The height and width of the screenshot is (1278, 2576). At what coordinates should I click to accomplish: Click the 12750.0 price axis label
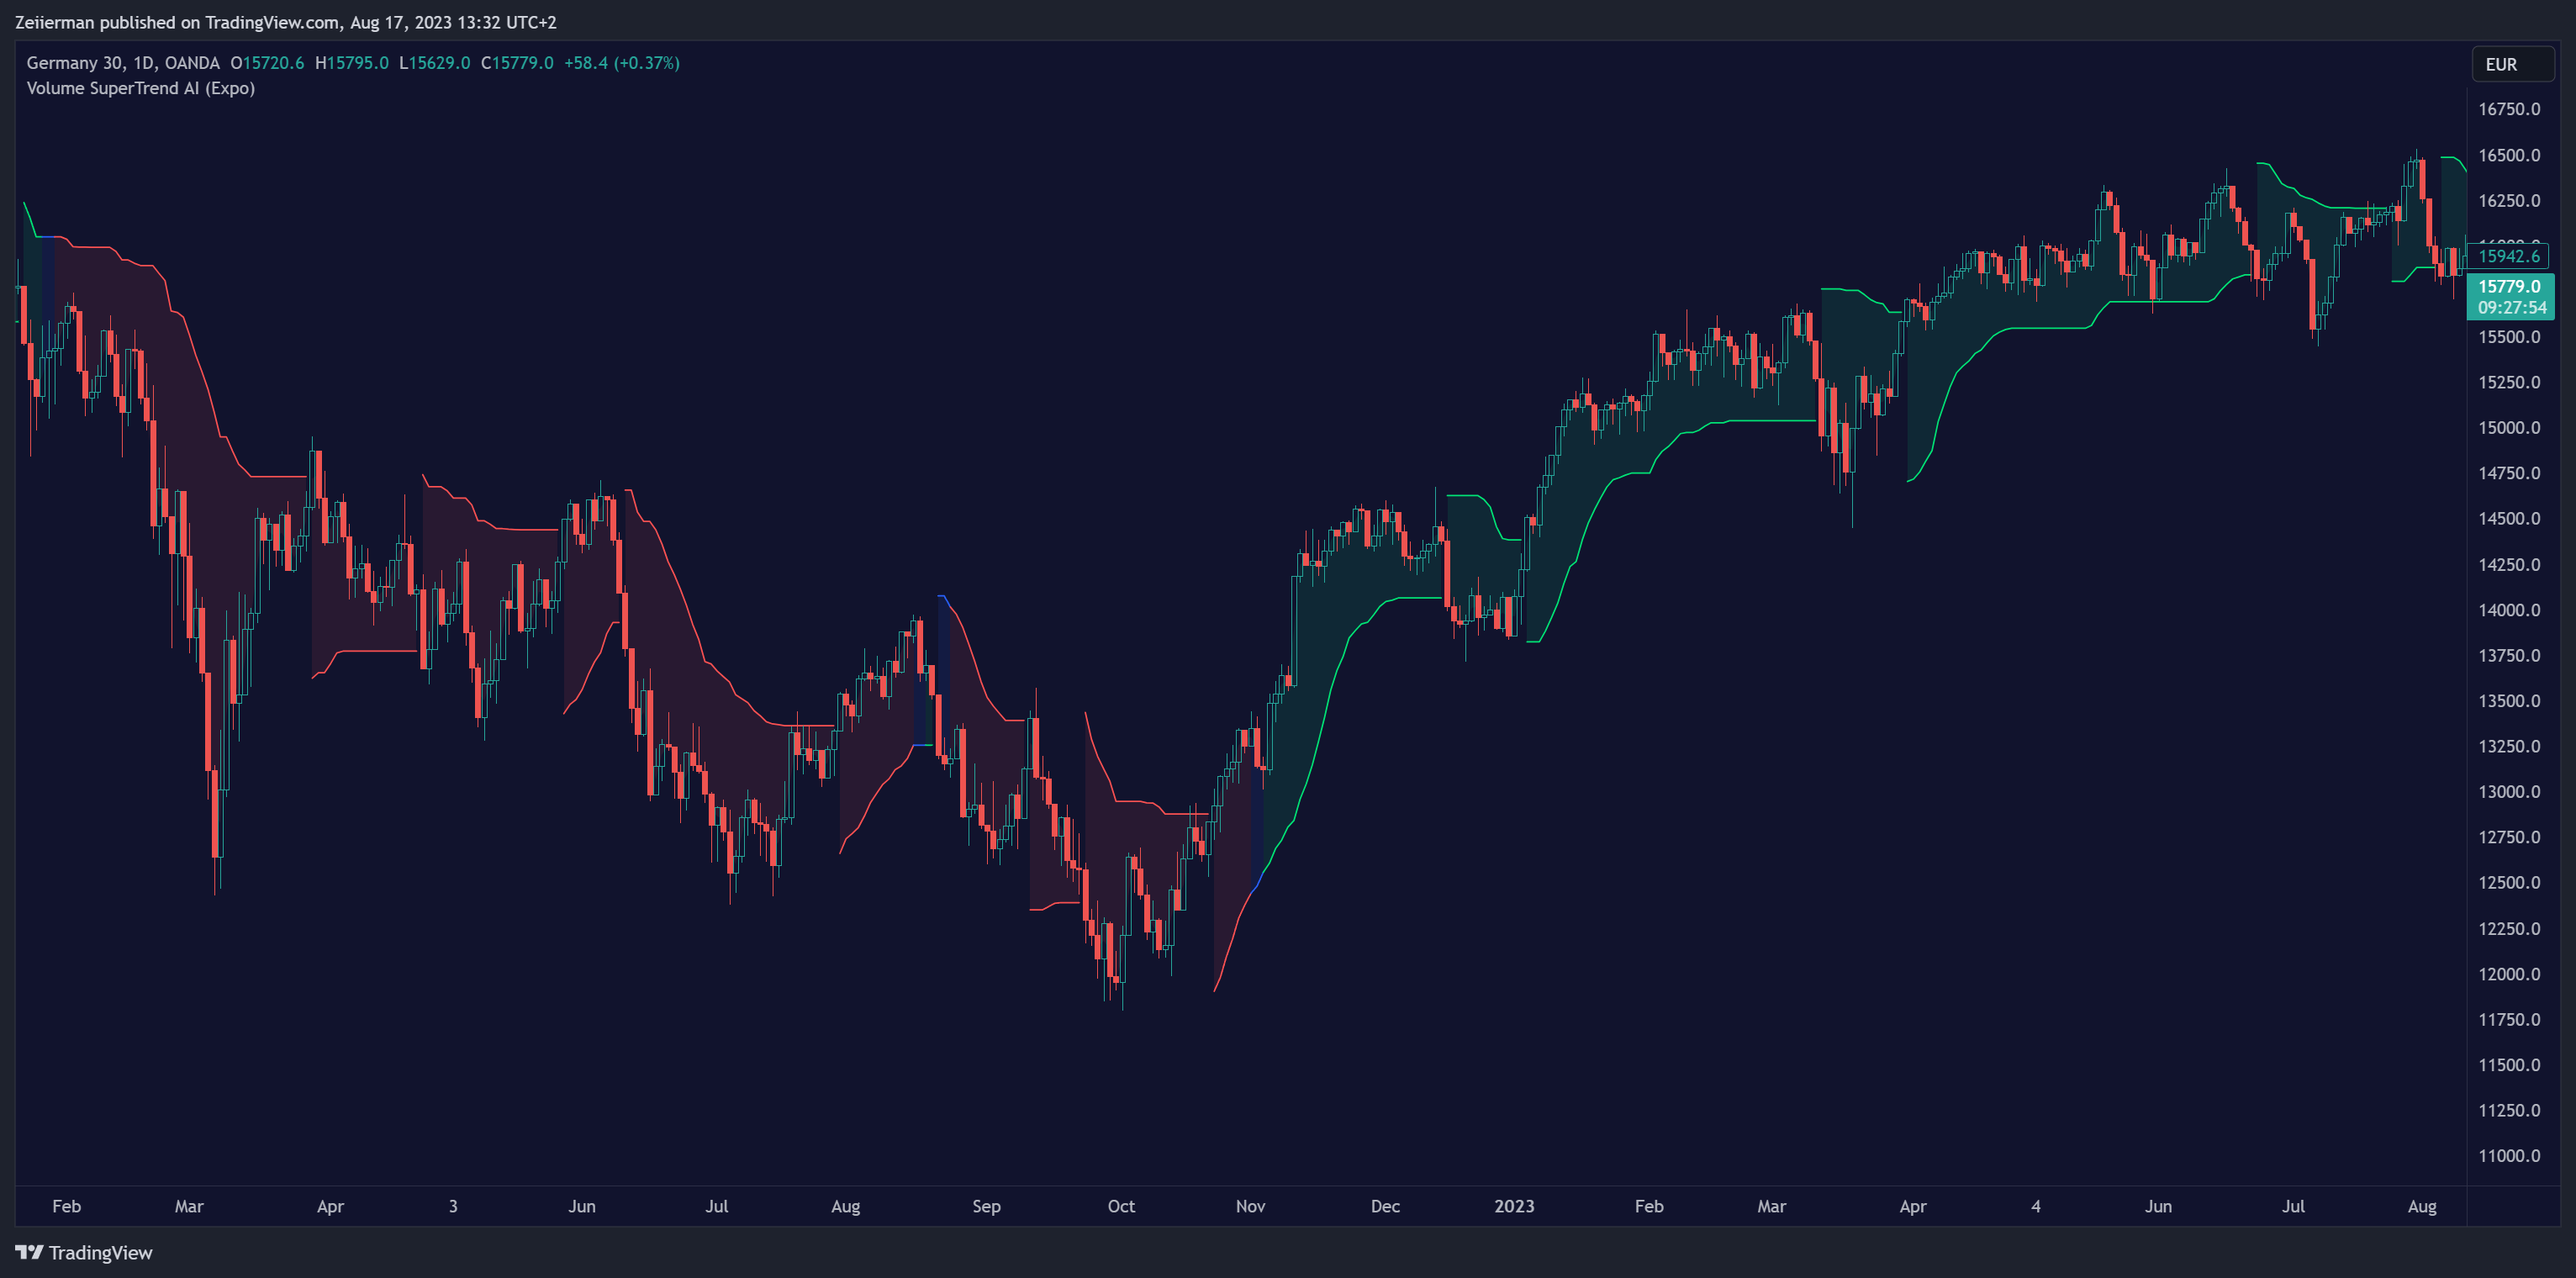pos(2509,837)
